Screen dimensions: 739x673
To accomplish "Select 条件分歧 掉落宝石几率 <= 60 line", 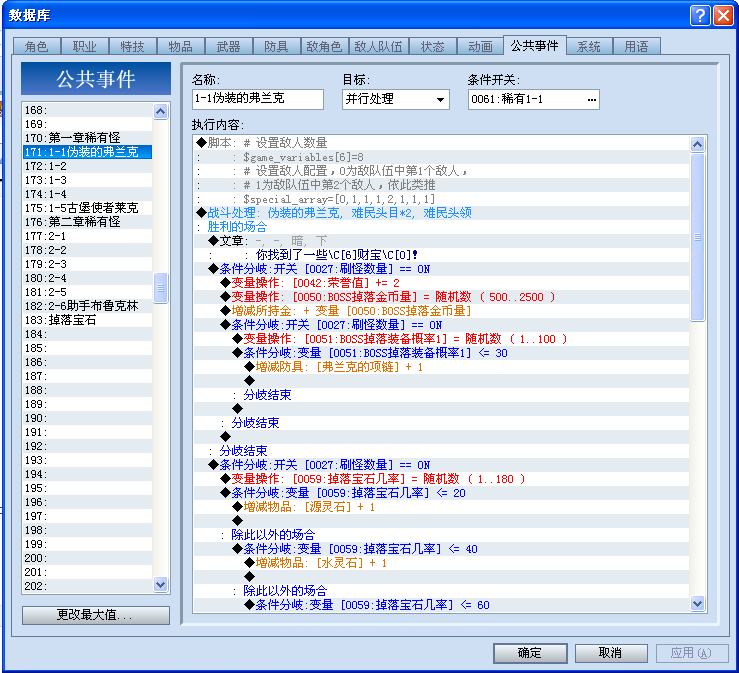I will pyautogui.click(x=442, y=605).
